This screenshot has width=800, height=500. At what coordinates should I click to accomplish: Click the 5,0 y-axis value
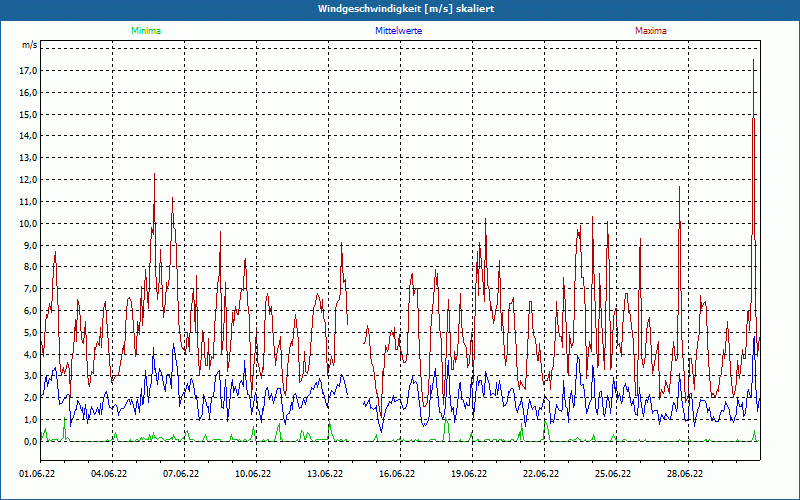point(31,333)
